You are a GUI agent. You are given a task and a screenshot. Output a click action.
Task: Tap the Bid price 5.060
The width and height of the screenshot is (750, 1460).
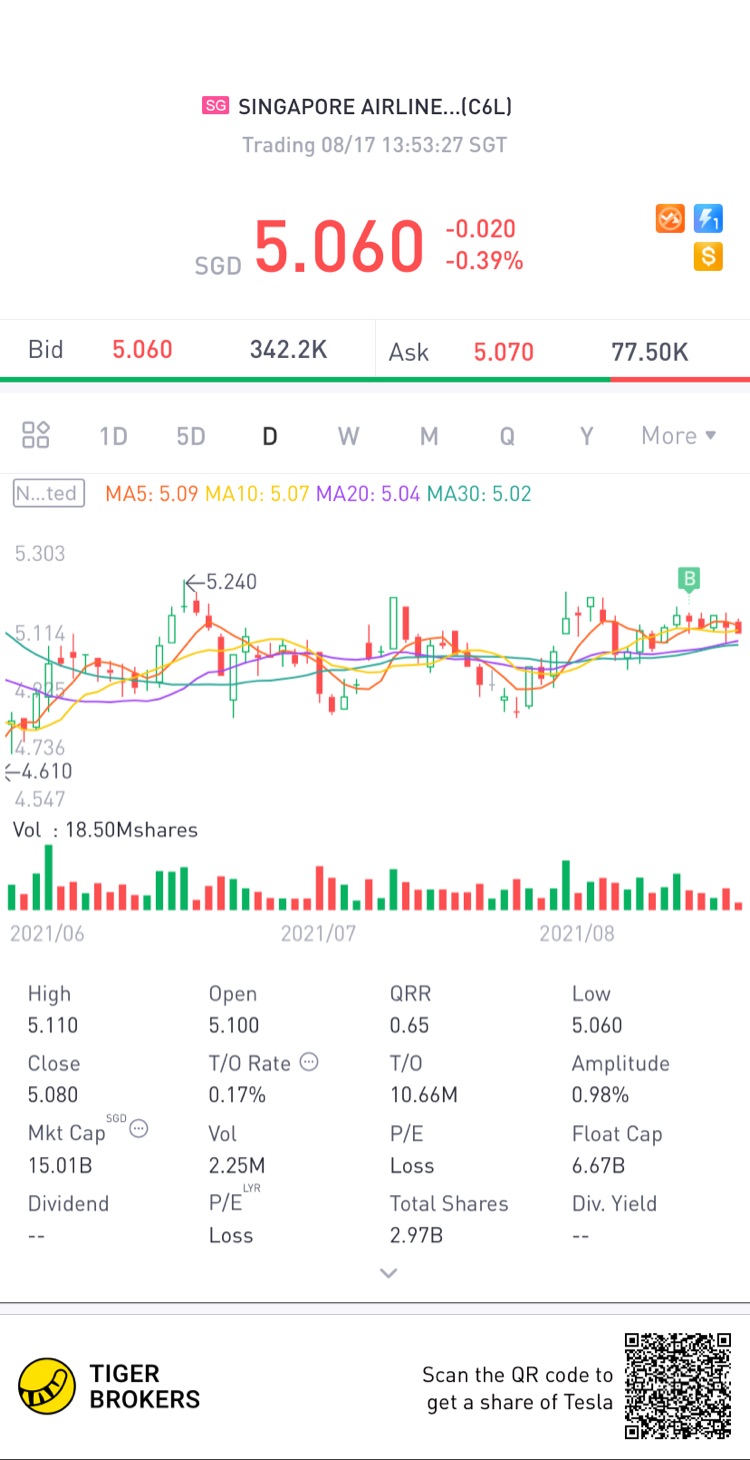(142, 350)
